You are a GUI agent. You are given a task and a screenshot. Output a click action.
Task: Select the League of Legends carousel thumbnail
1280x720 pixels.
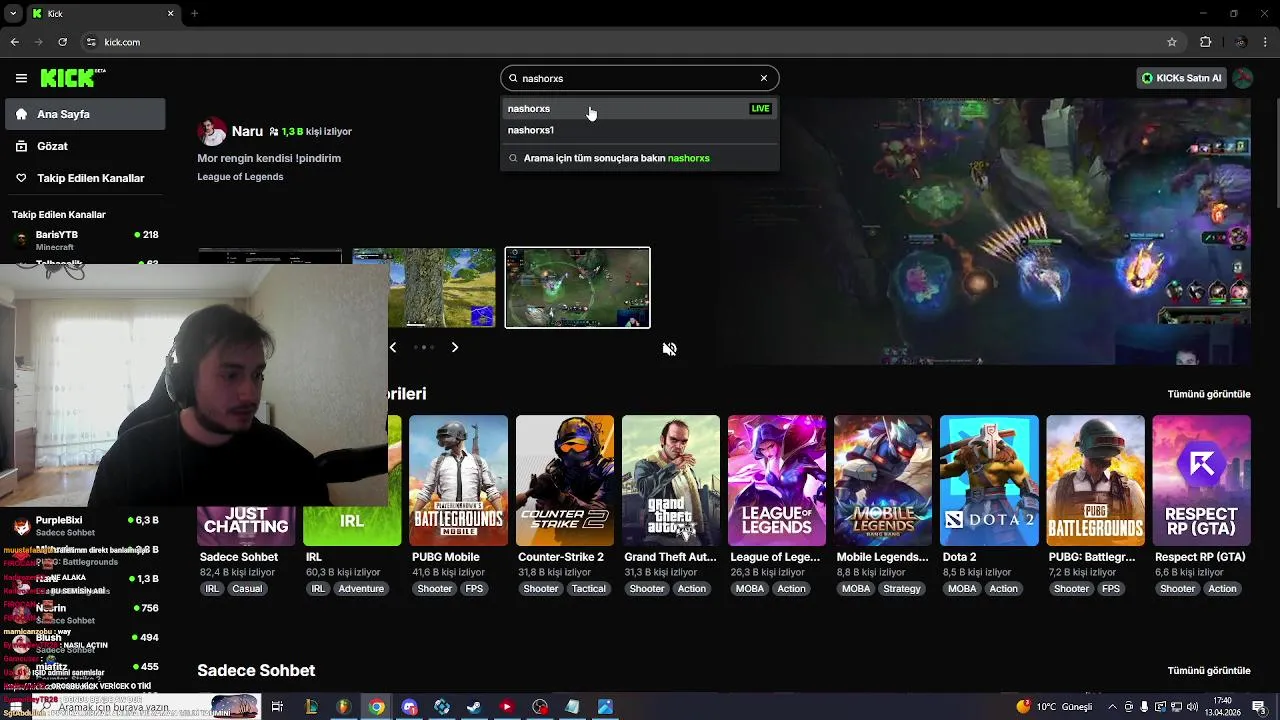tap(577, 288)
